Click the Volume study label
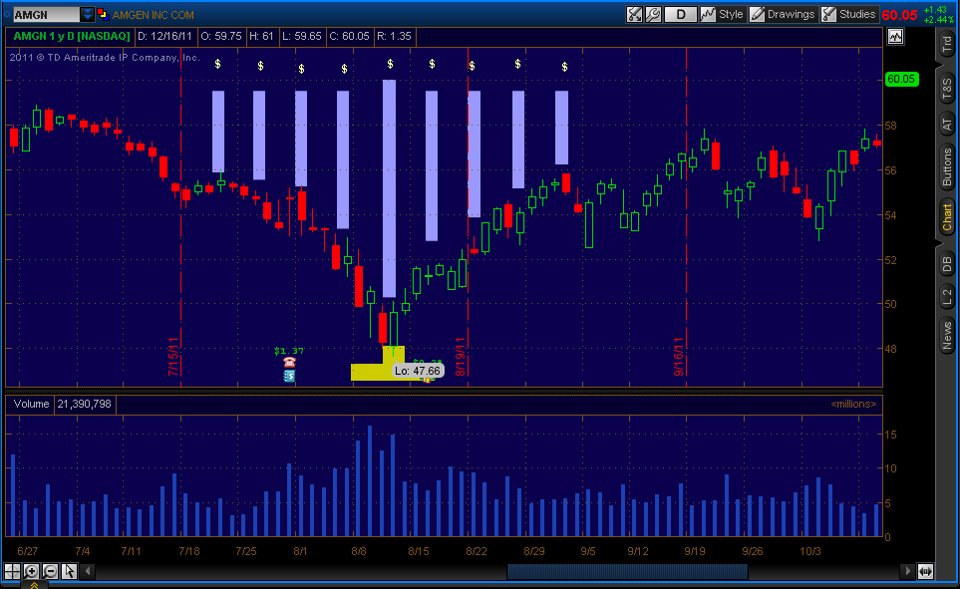Screen dimensions: 960x589 click(31, 404)
